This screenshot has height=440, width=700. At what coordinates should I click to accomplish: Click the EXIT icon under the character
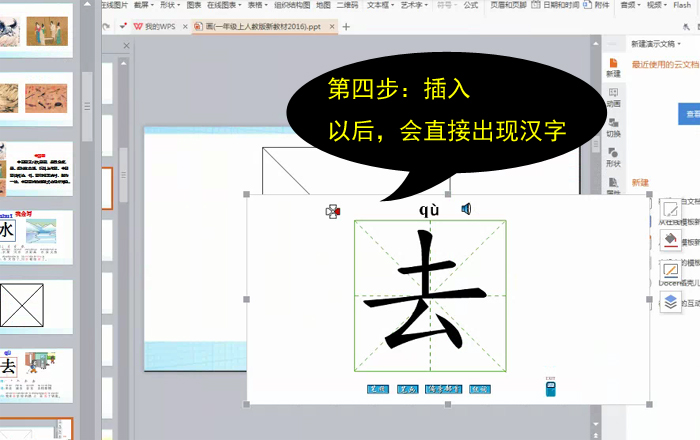pos(550,387)
